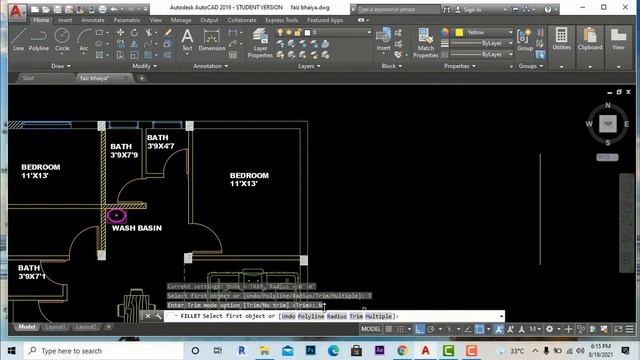Toggle the layer lock icon
This screenshot has width=640, height=360.
(298, 32)
